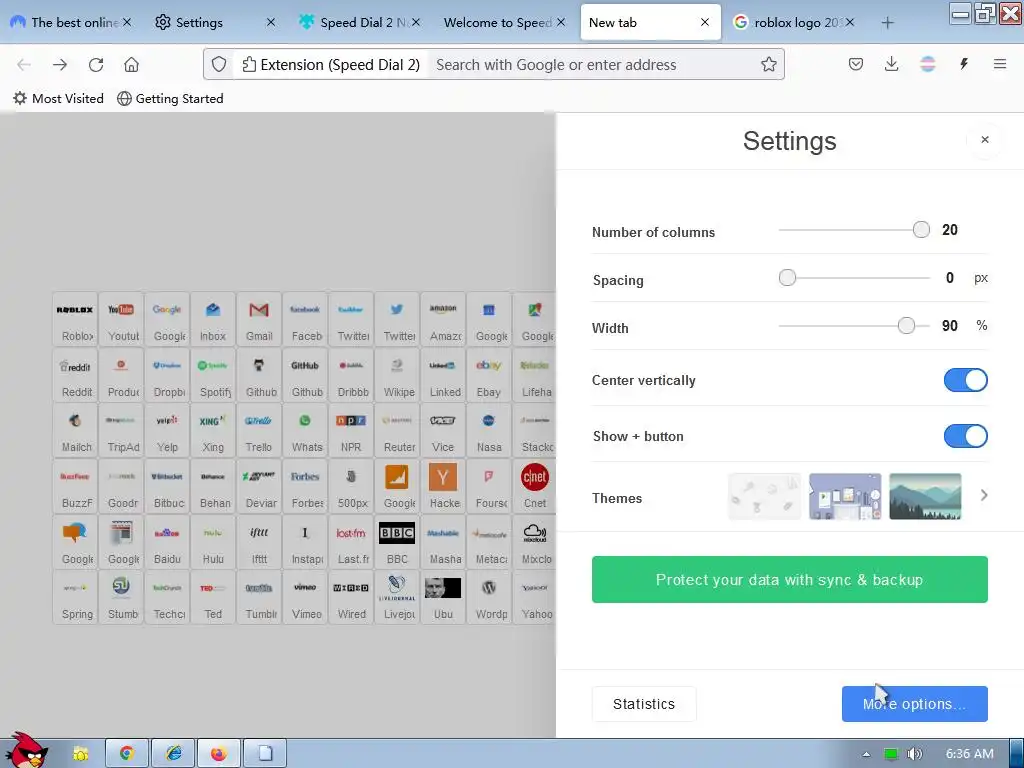Open the NPR speed dial tile

(x=351, y=430)
